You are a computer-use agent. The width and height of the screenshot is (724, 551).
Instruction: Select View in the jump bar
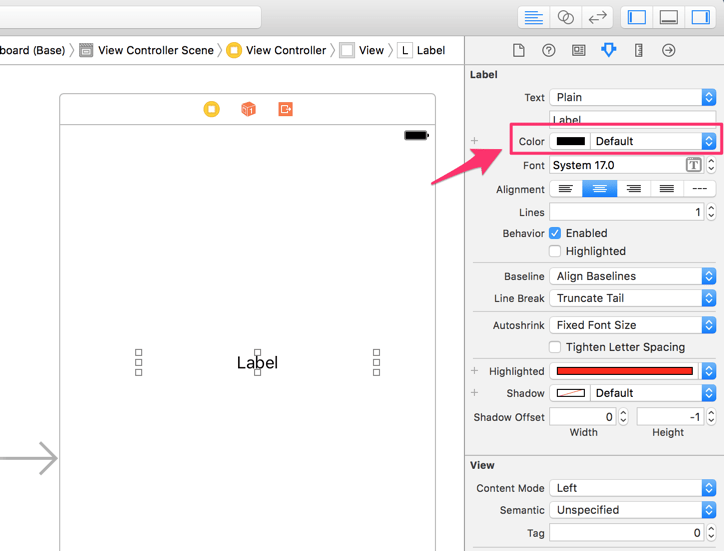click(x=371, y=50)
